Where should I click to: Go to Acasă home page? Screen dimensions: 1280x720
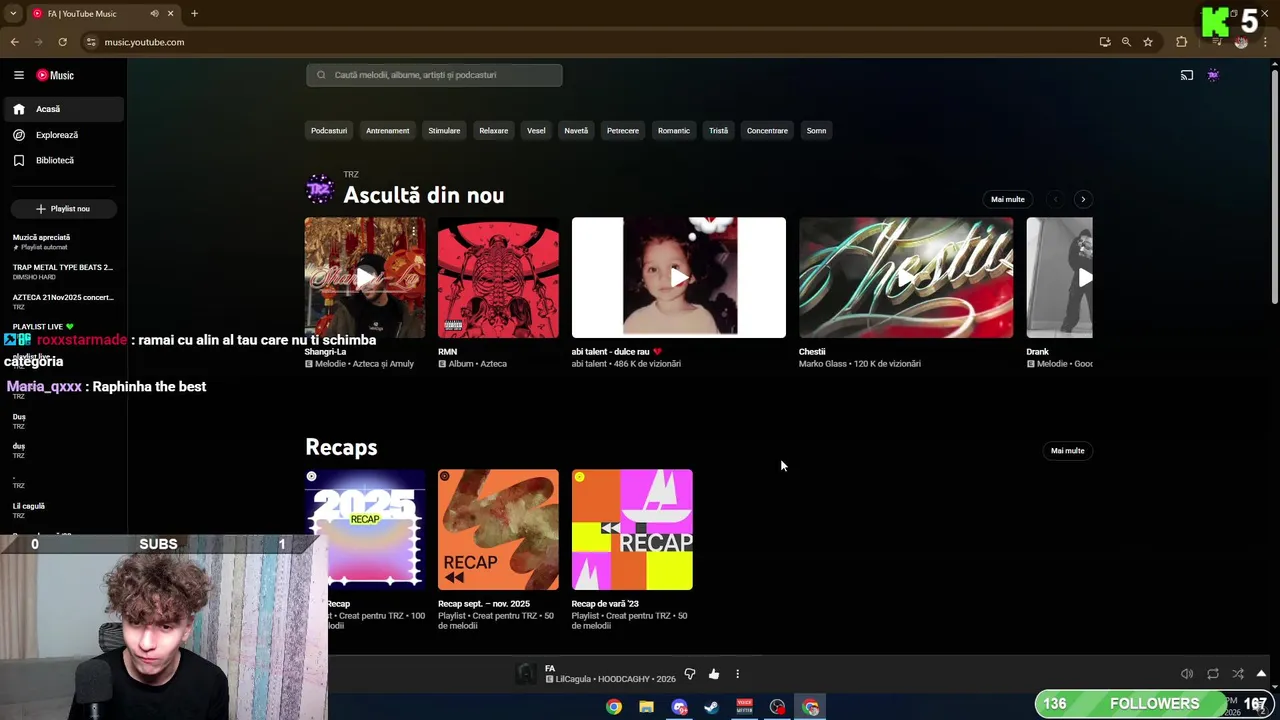(x=62, y=109)
